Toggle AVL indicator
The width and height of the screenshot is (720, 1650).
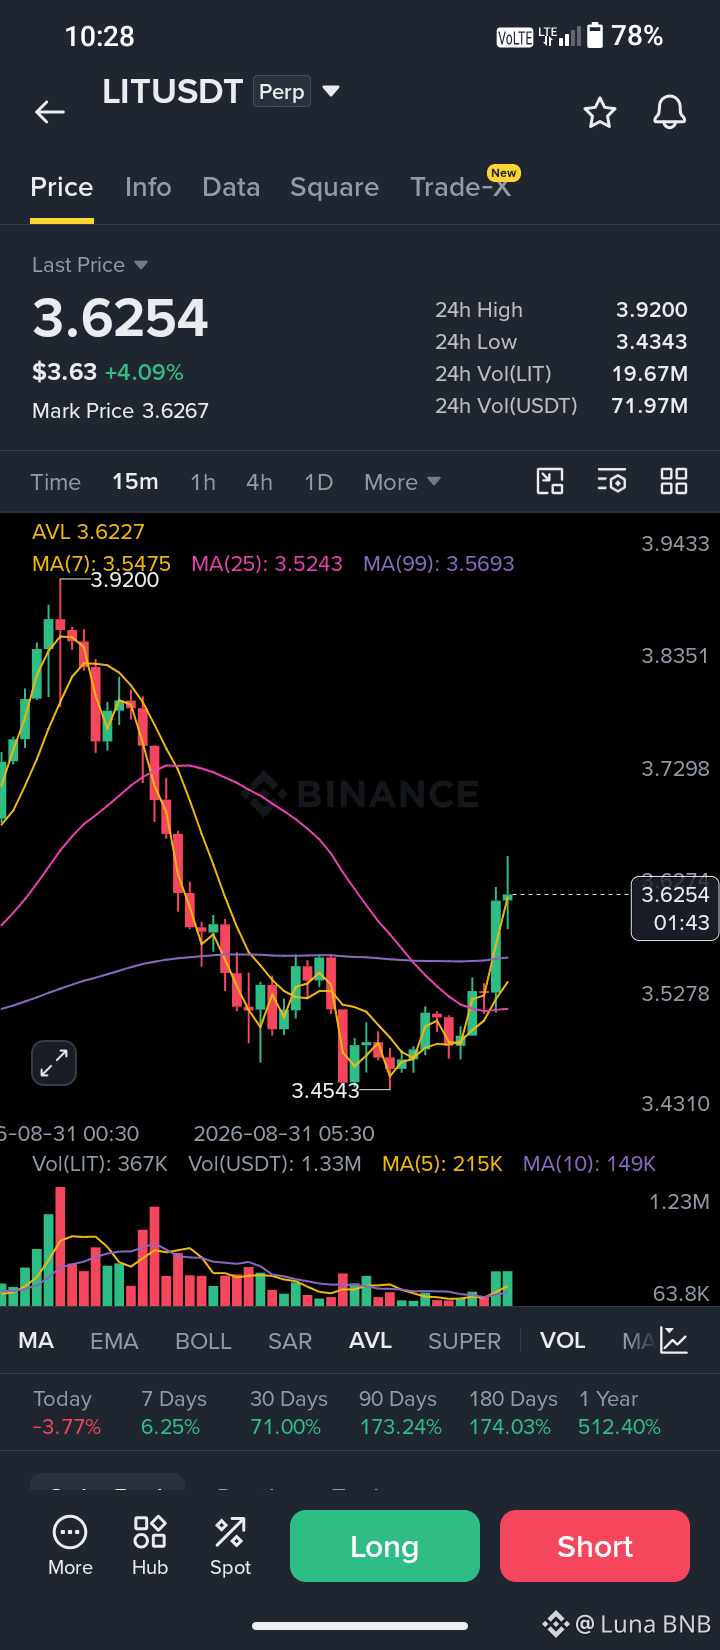pos(370,1341)
